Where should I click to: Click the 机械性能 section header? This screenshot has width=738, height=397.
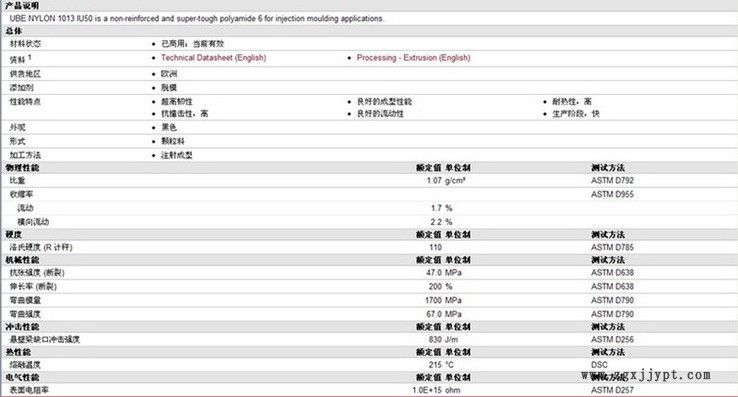coord(22,260)
